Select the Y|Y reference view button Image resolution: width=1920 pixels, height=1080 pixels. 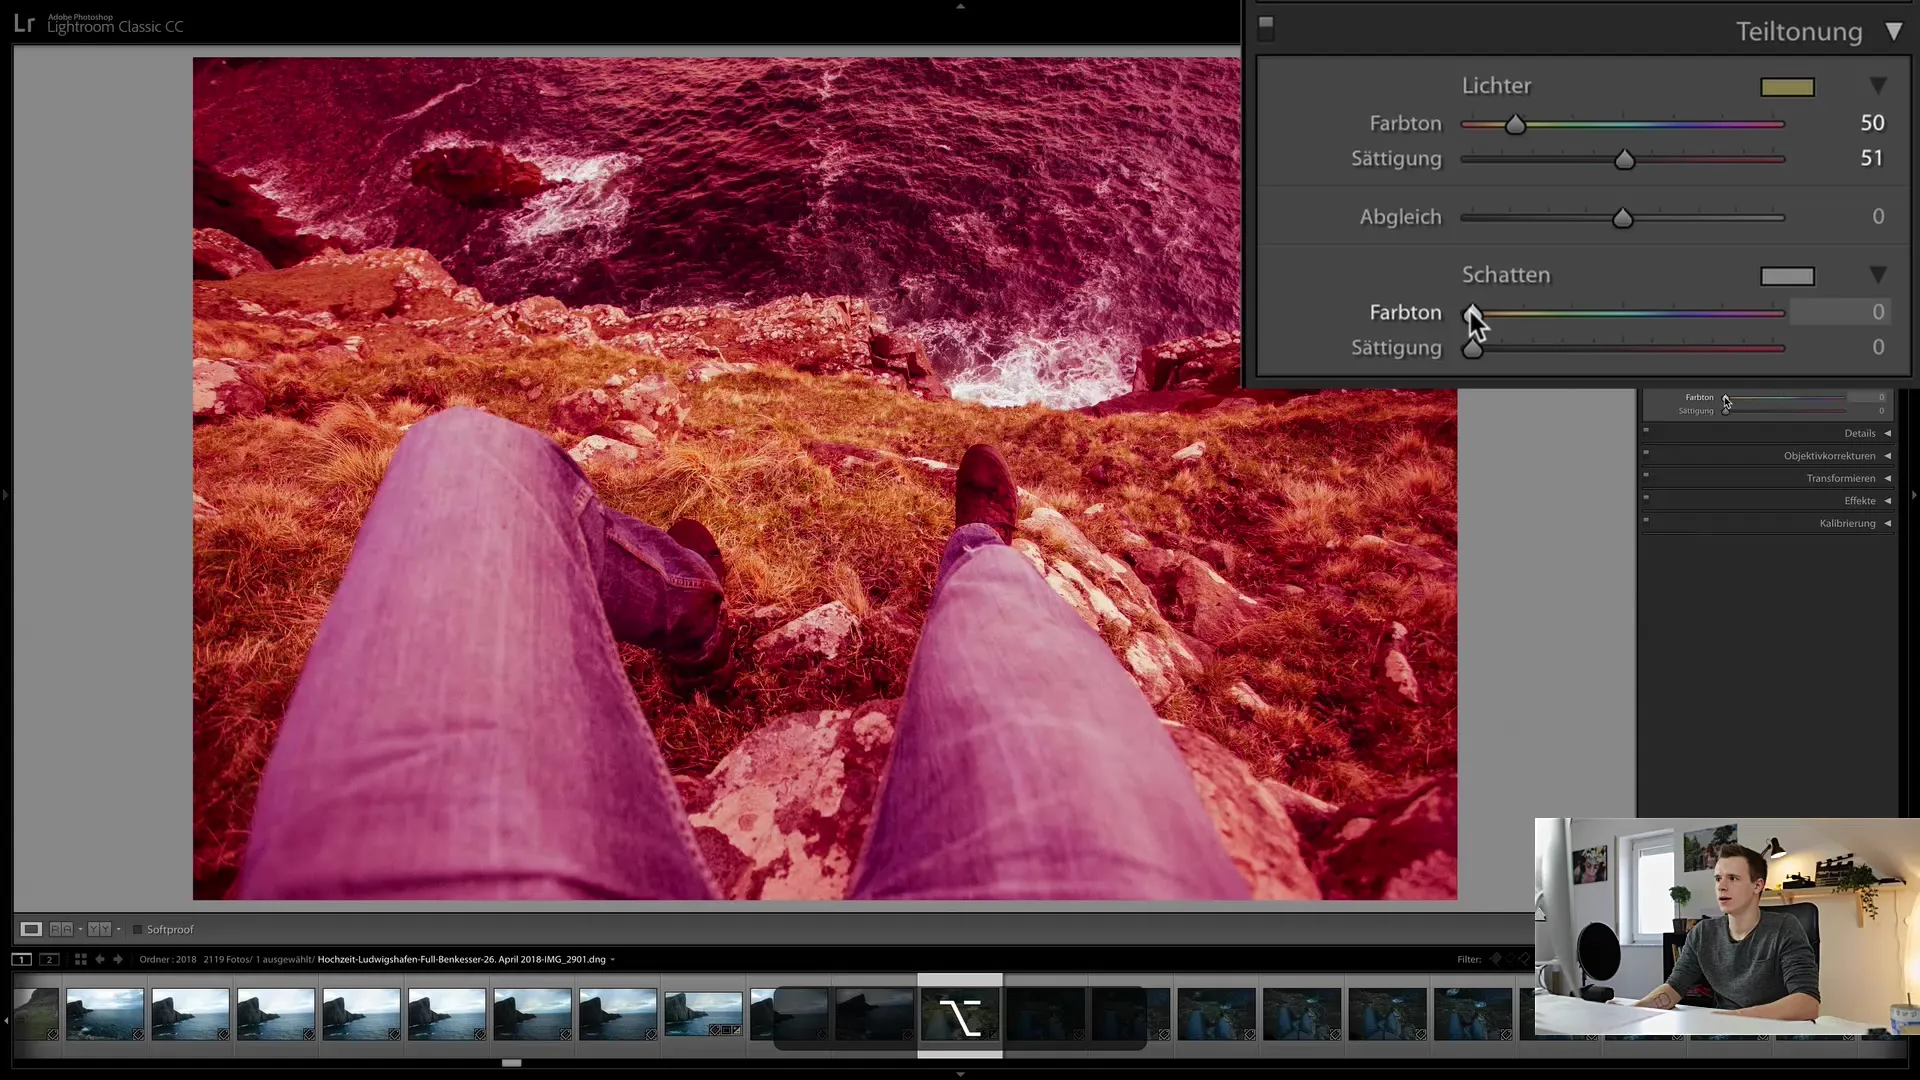pos(99,930)
